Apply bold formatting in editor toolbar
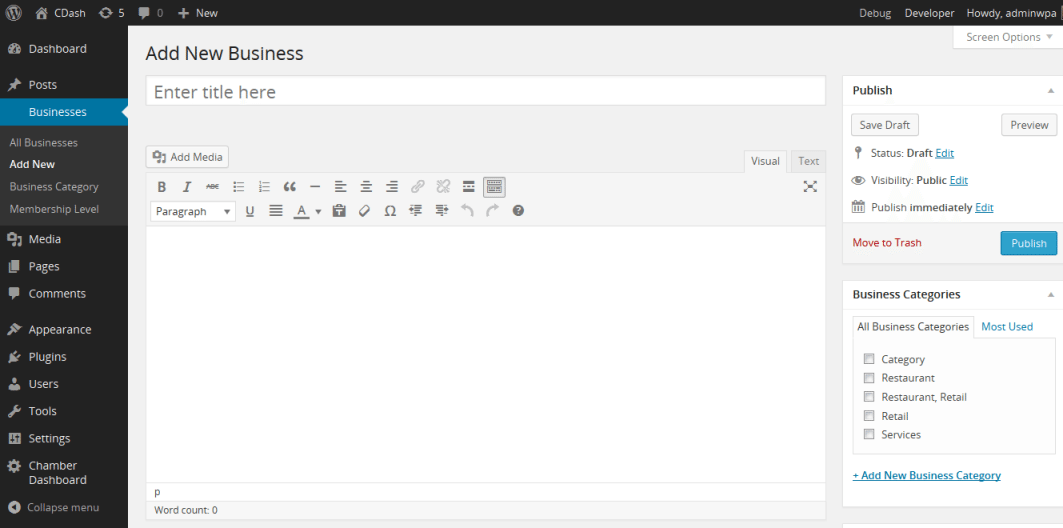 tap(161, 187)
